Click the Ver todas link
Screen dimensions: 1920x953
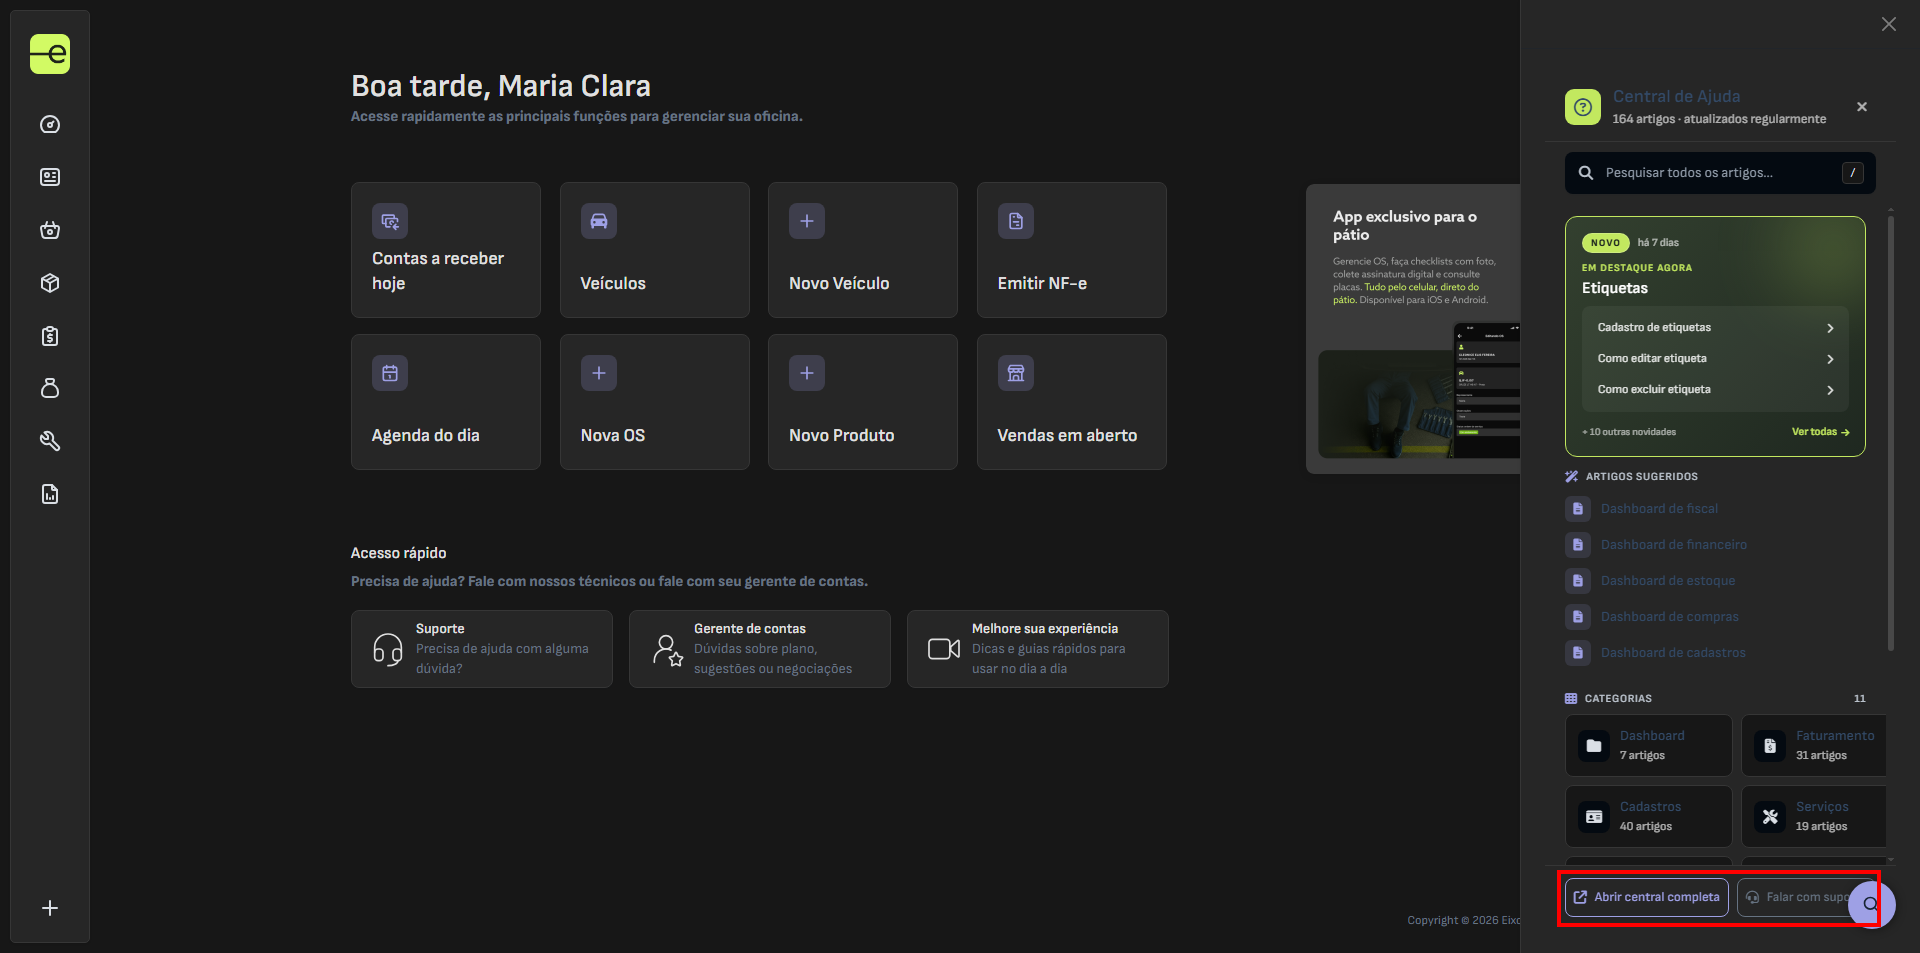coord(1820,432)
